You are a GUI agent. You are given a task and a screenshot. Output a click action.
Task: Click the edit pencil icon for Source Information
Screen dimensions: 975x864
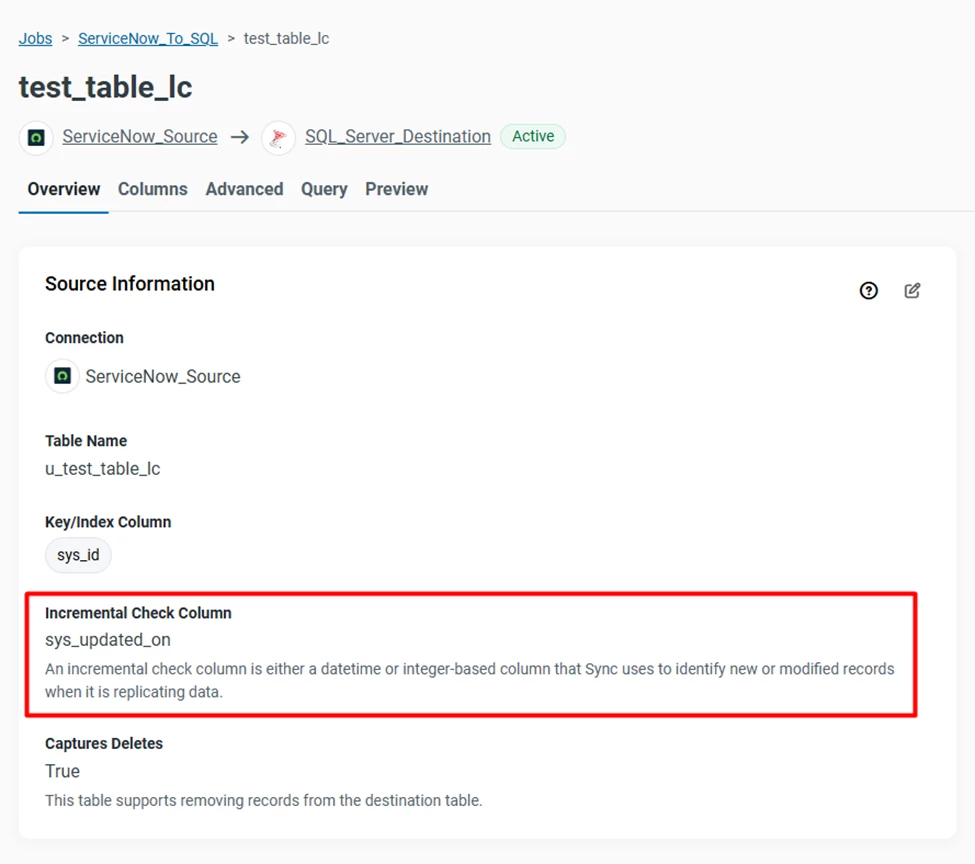coord(912,290)
